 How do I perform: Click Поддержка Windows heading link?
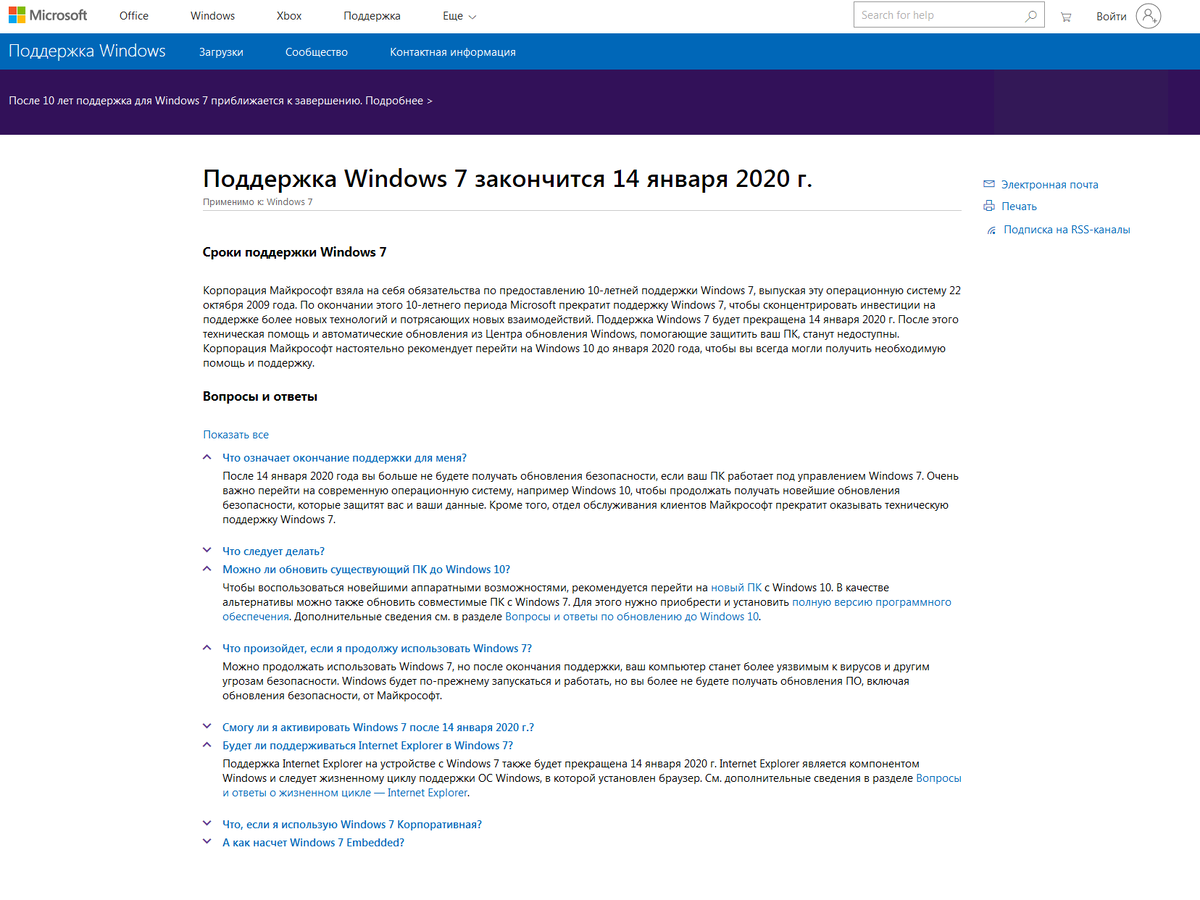87,51
